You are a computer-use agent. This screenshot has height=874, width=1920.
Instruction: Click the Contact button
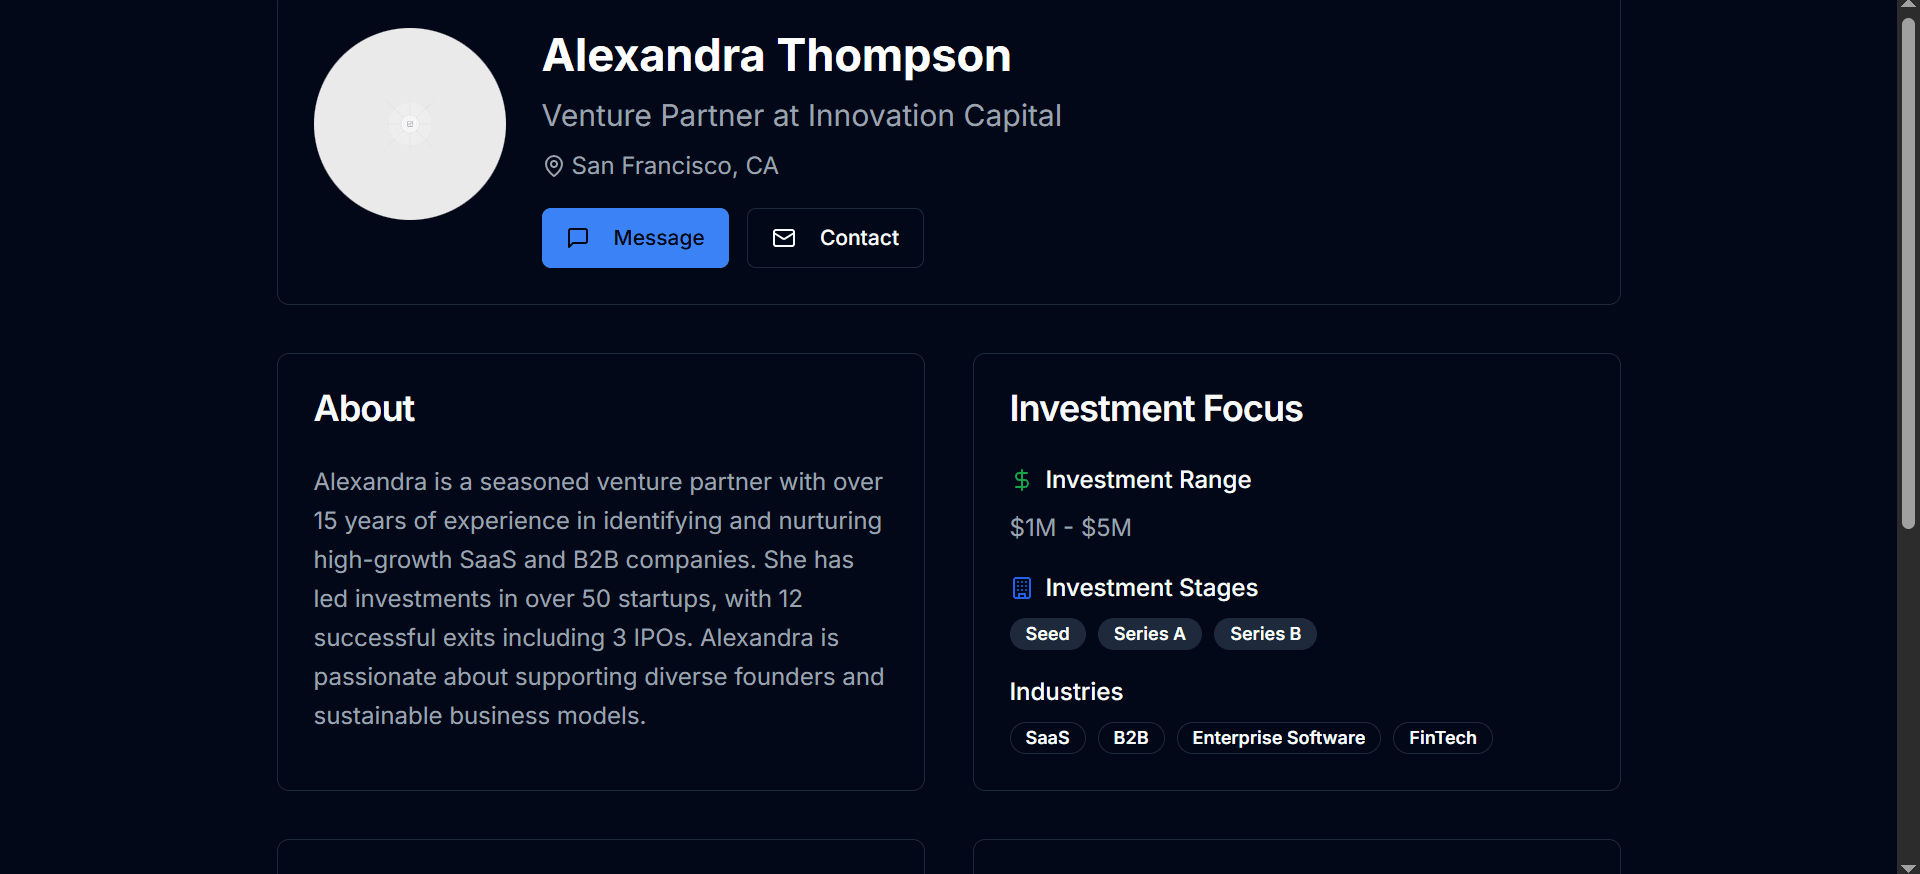[x=835, y=238]
